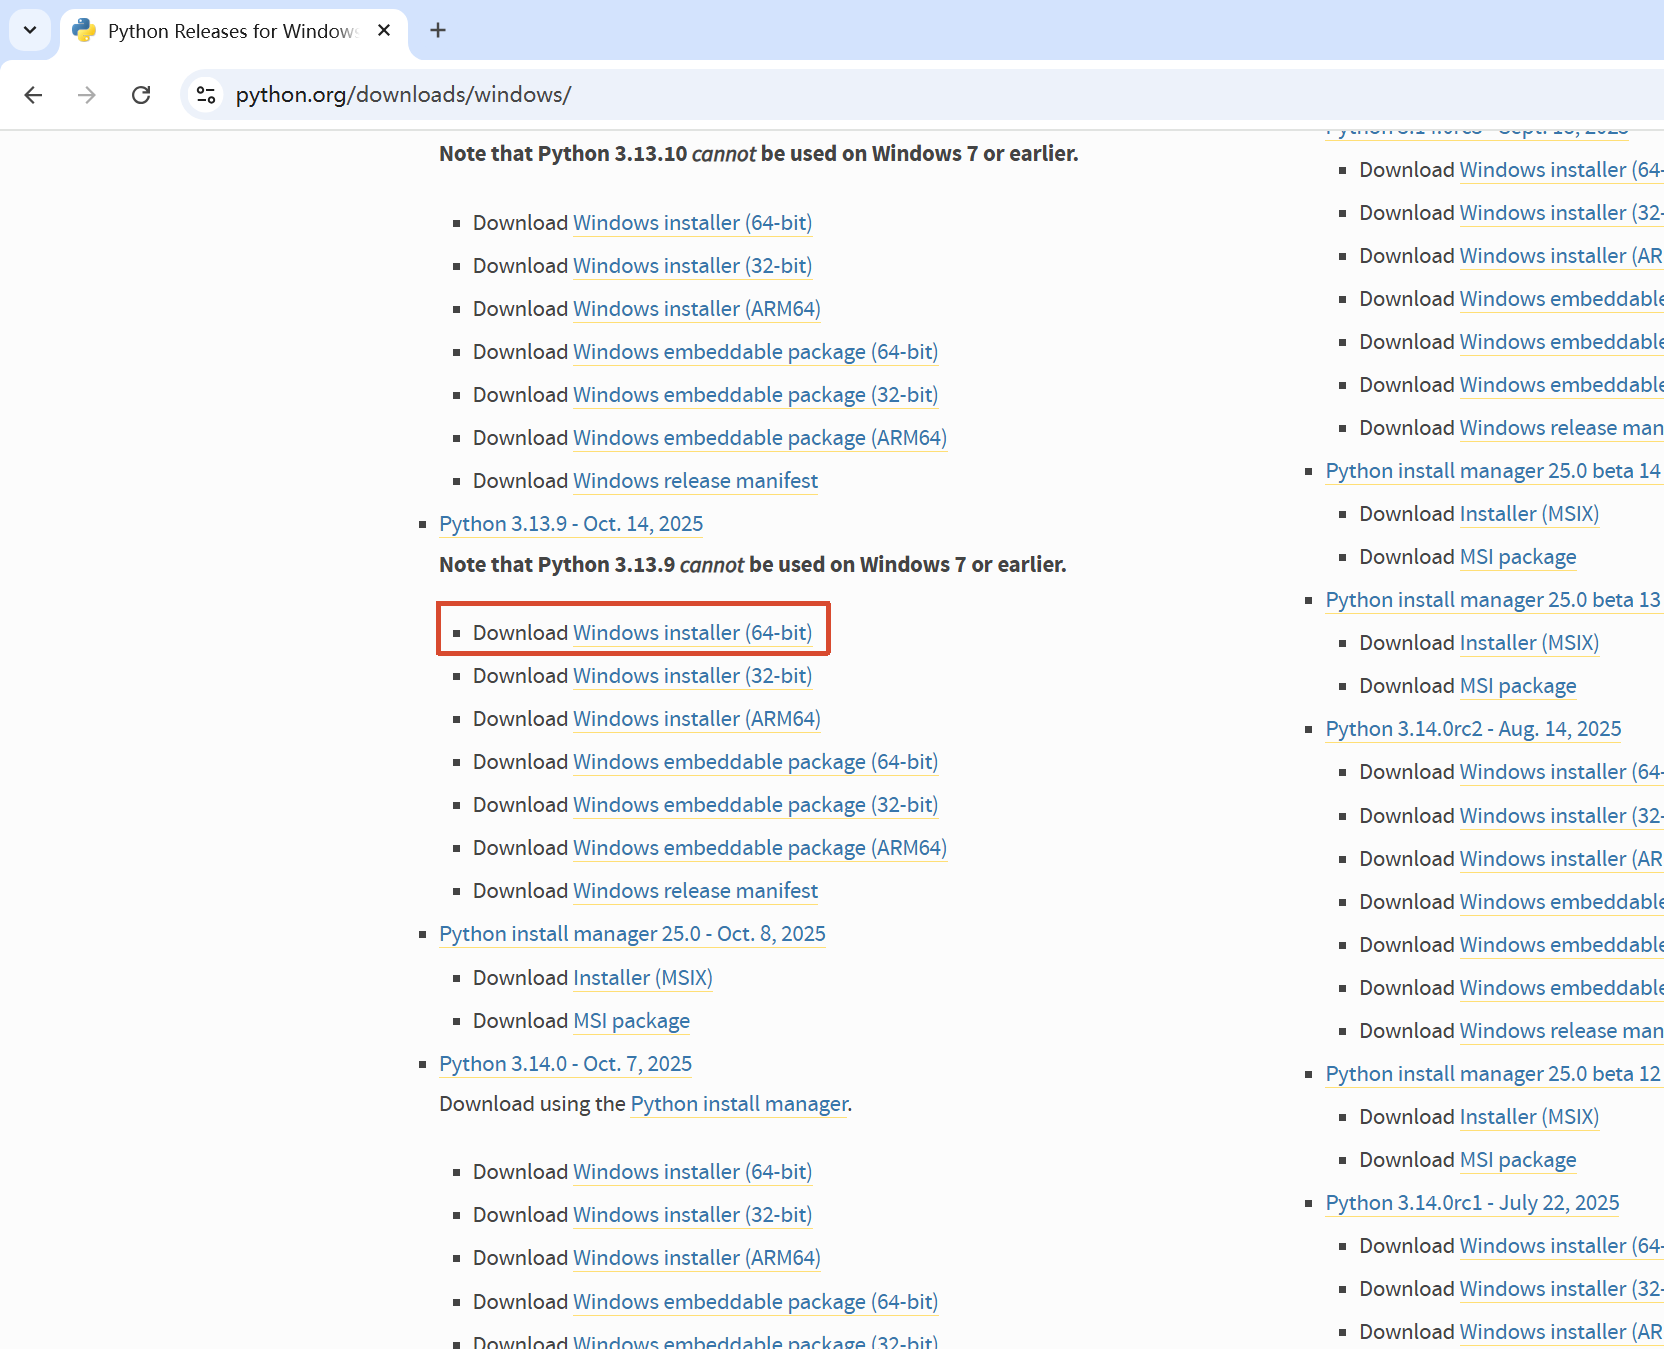Download Python 3.13.9 Windows installer (ARM64)
This screenshot has height=1349, width=1664.
coord(697,719)
